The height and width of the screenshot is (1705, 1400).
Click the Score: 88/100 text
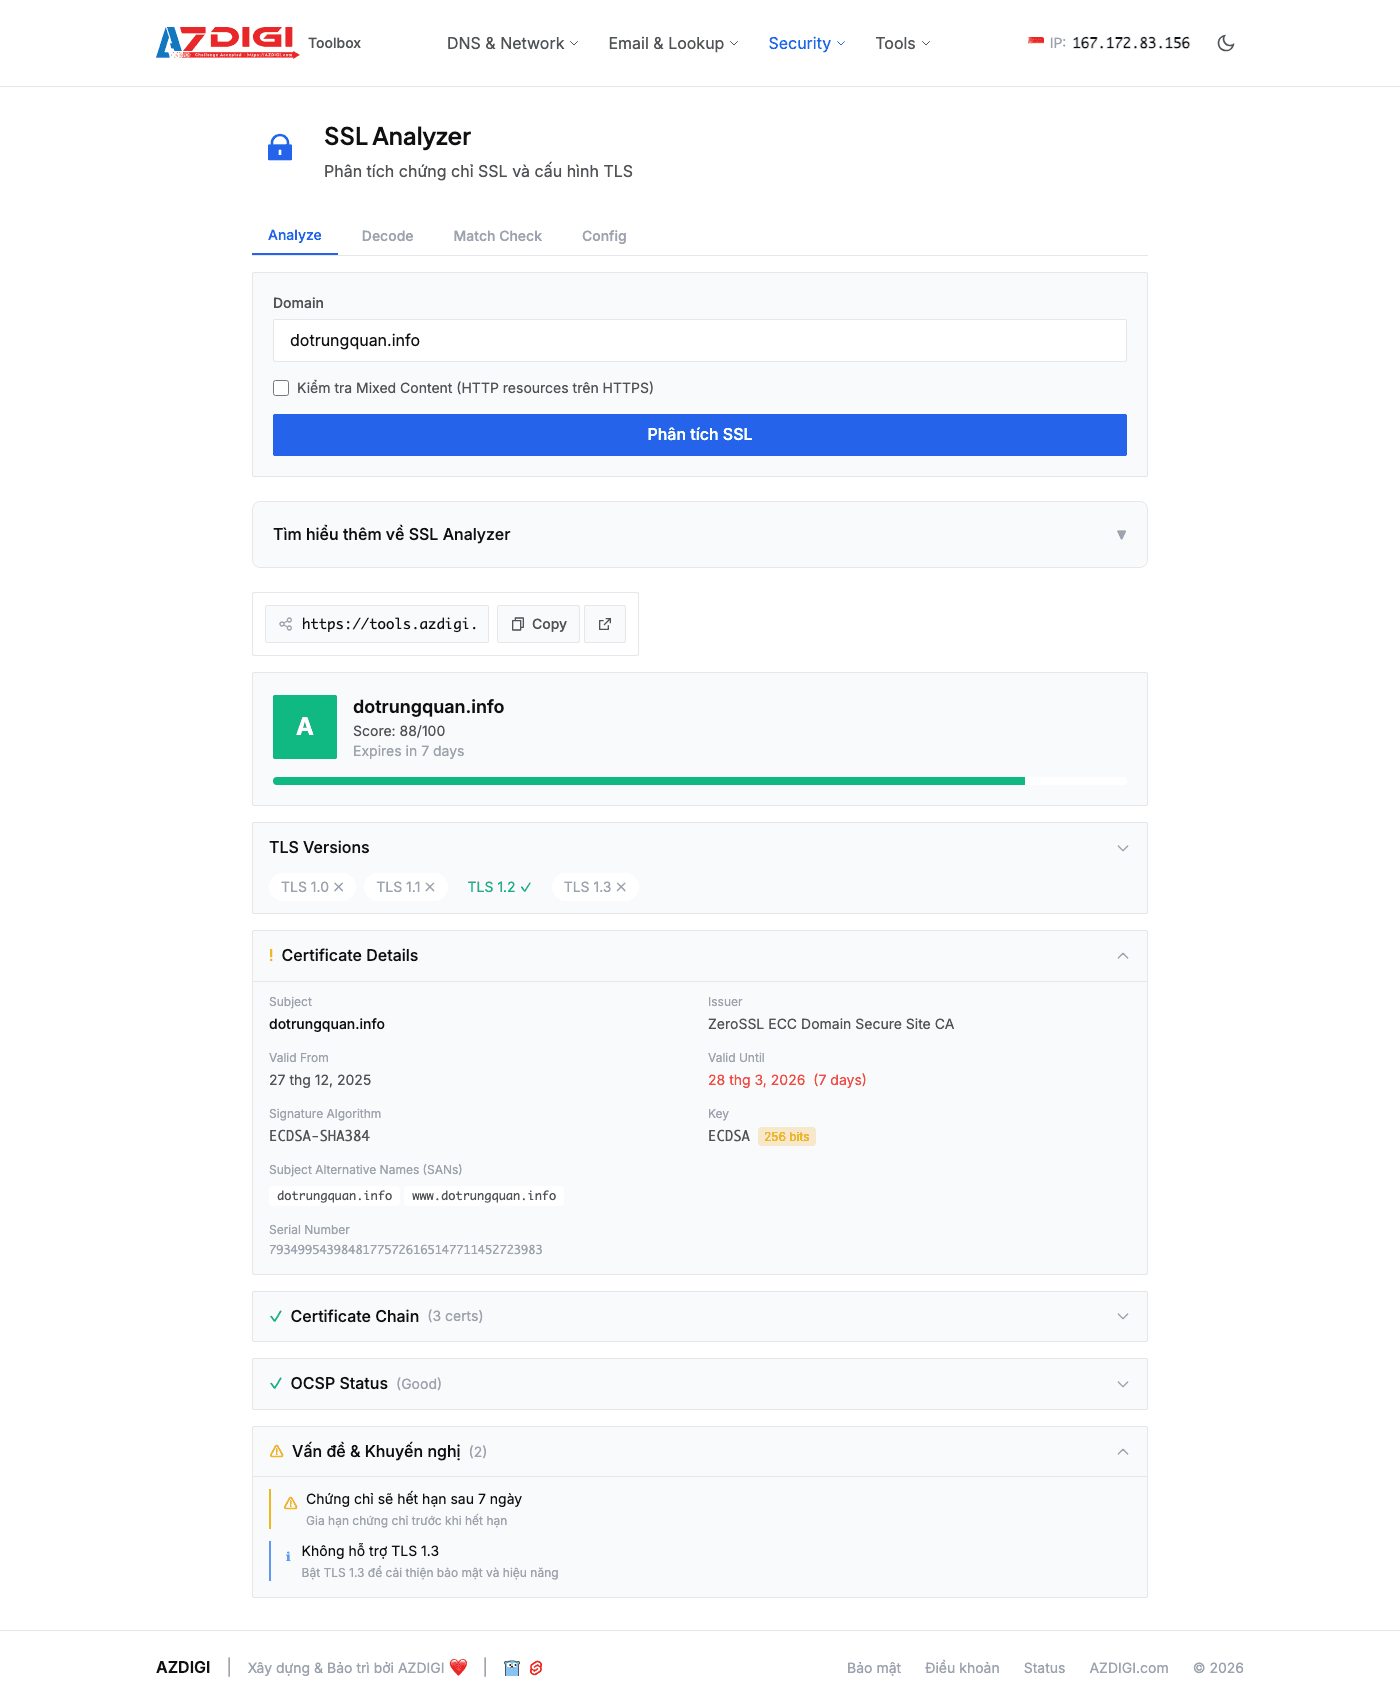tap(399, 731)
